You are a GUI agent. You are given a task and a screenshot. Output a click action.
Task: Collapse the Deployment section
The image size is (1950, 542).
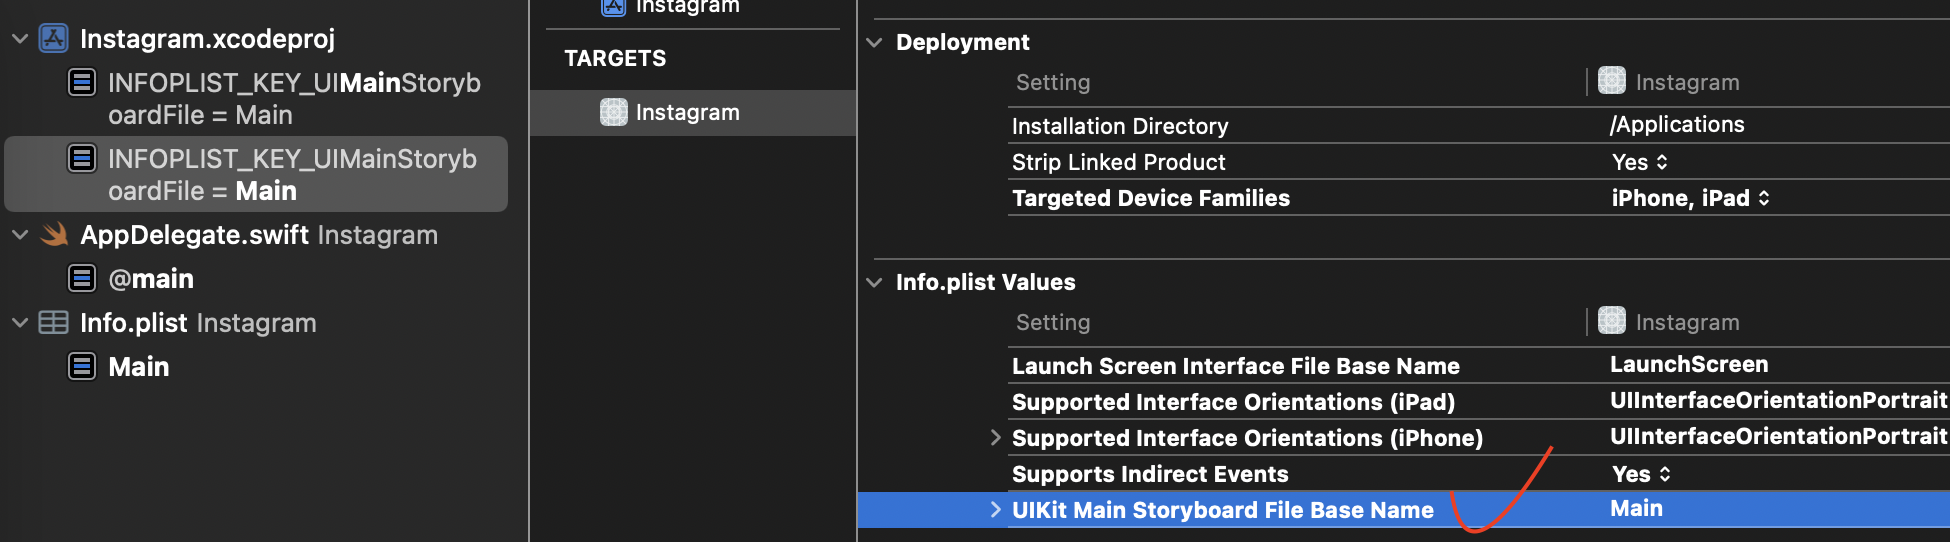tap(874, 42)
